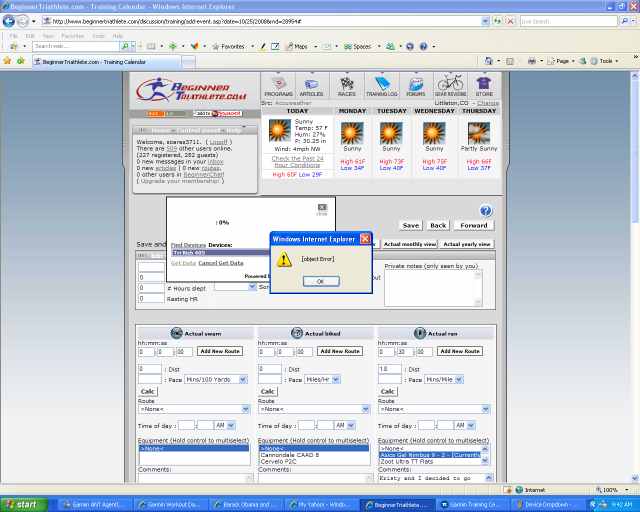The width and height of the screenshot is (640, 512).
Task: Click the Save button
Action: 411,225
